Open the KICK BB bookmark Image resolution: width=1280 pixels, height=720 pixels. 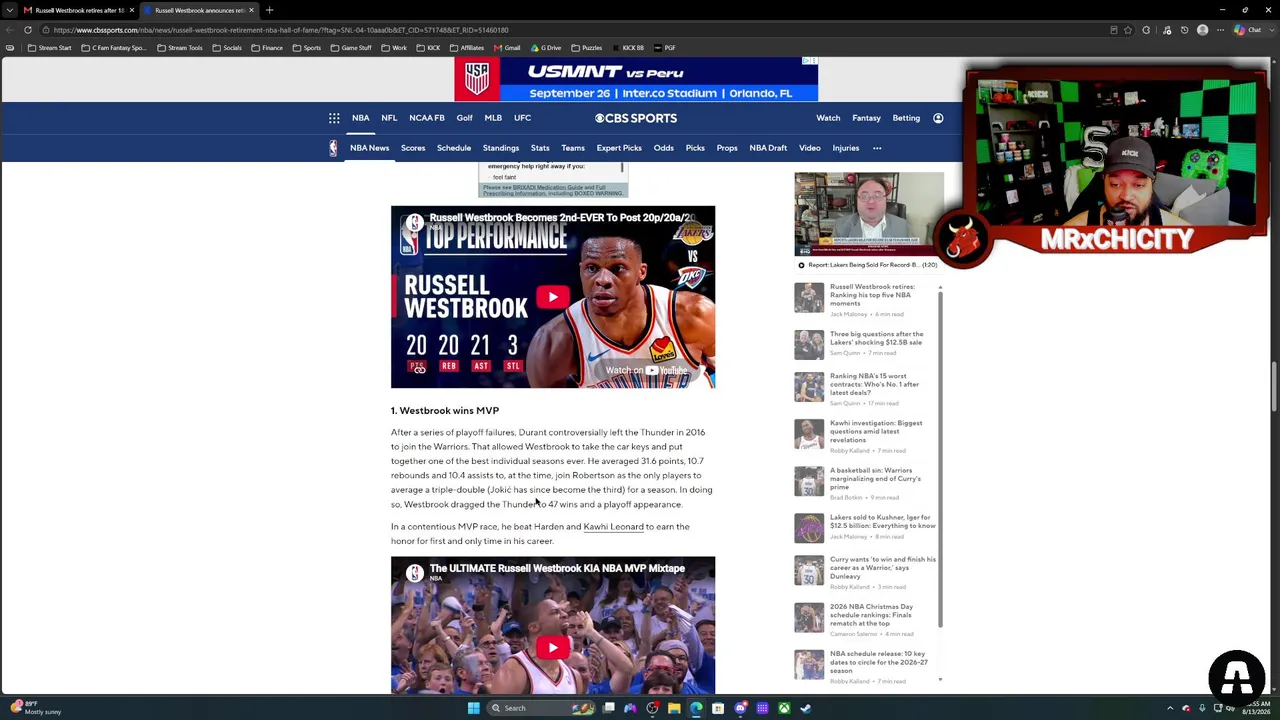point(627,48)
